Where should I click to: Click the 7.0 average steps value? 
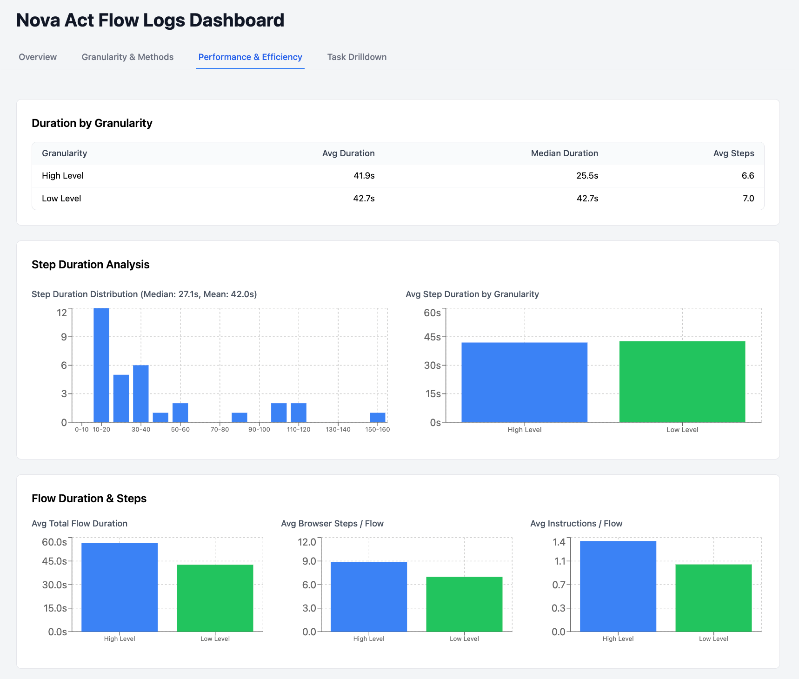coord(748,199)
